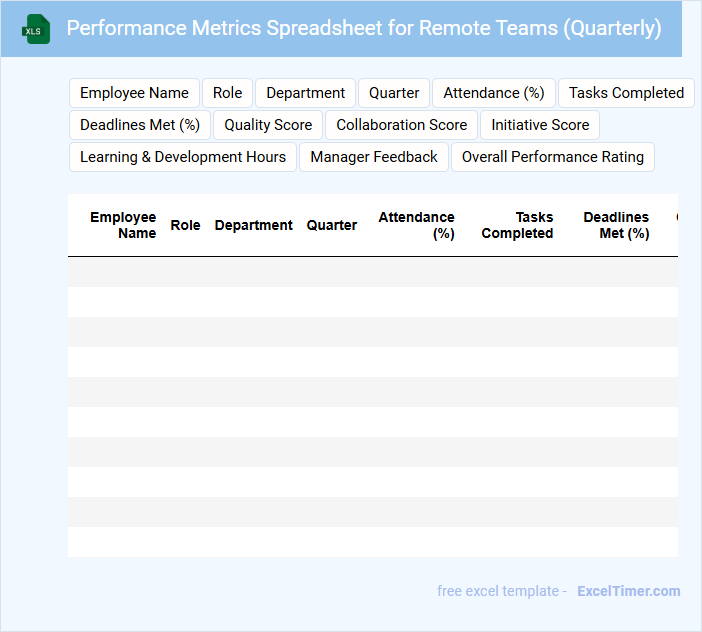Click the Tasks Completed table column header
Screen dimensions: 702x632
point(517,225)
